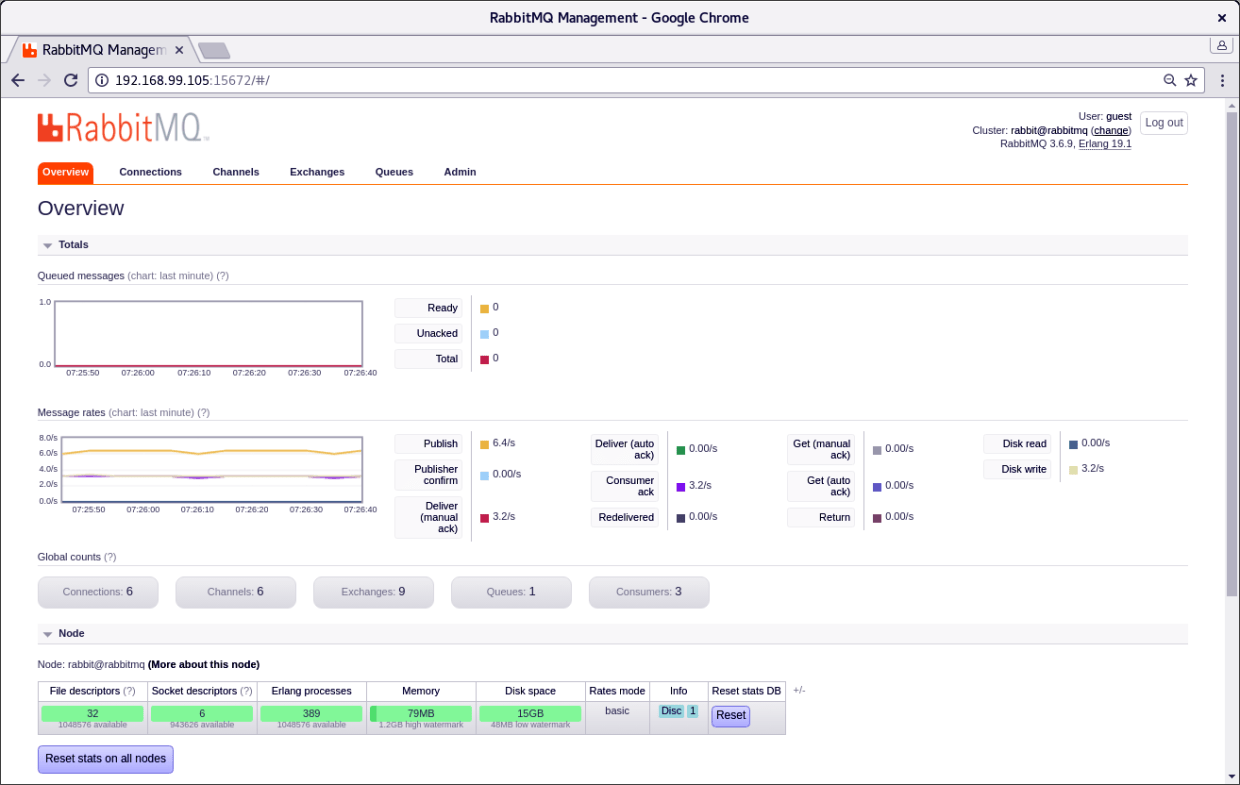Screen dimensions: 1240x785
Task: Click the purple Consumer ack swatch
Action: point(681,487)
